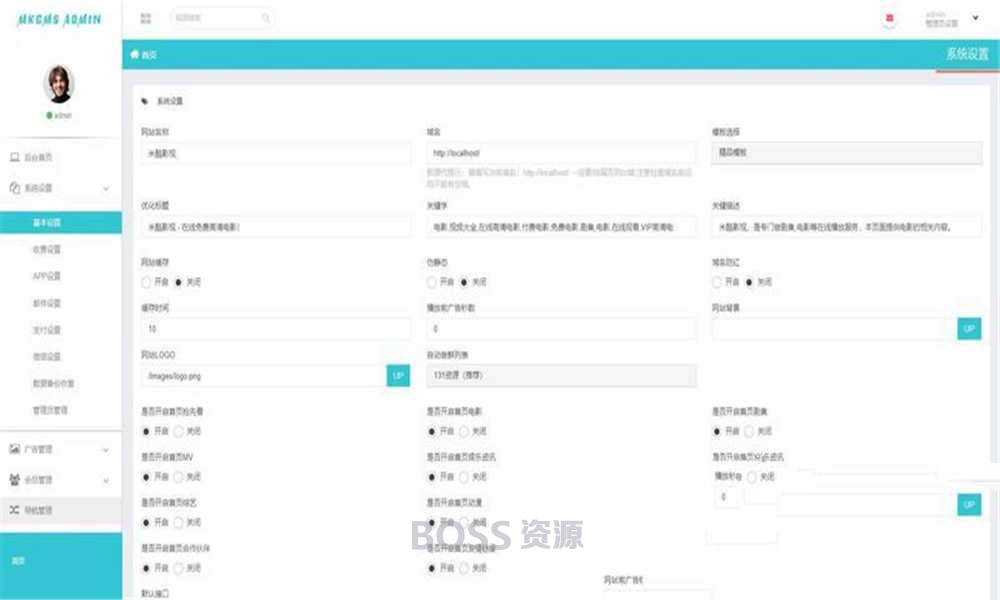
Task: Select 基本设置 in the sidebar
Action: [x=61, y=223]
